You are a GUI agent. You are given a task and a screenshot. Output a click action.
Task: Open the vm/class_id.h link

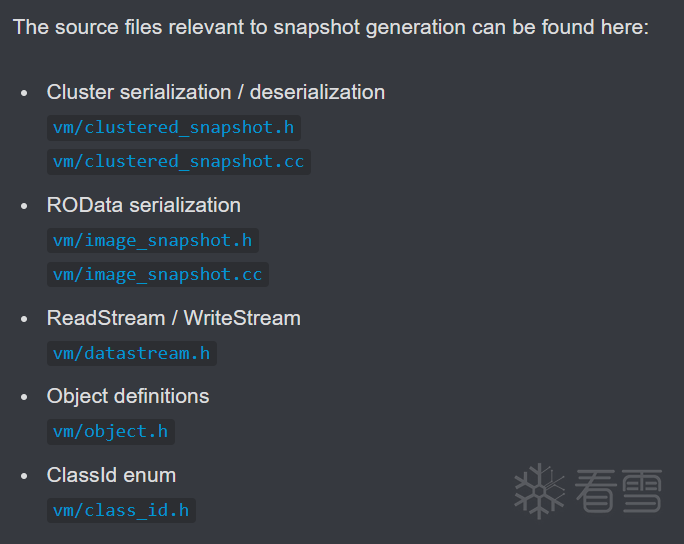point(121,510)
